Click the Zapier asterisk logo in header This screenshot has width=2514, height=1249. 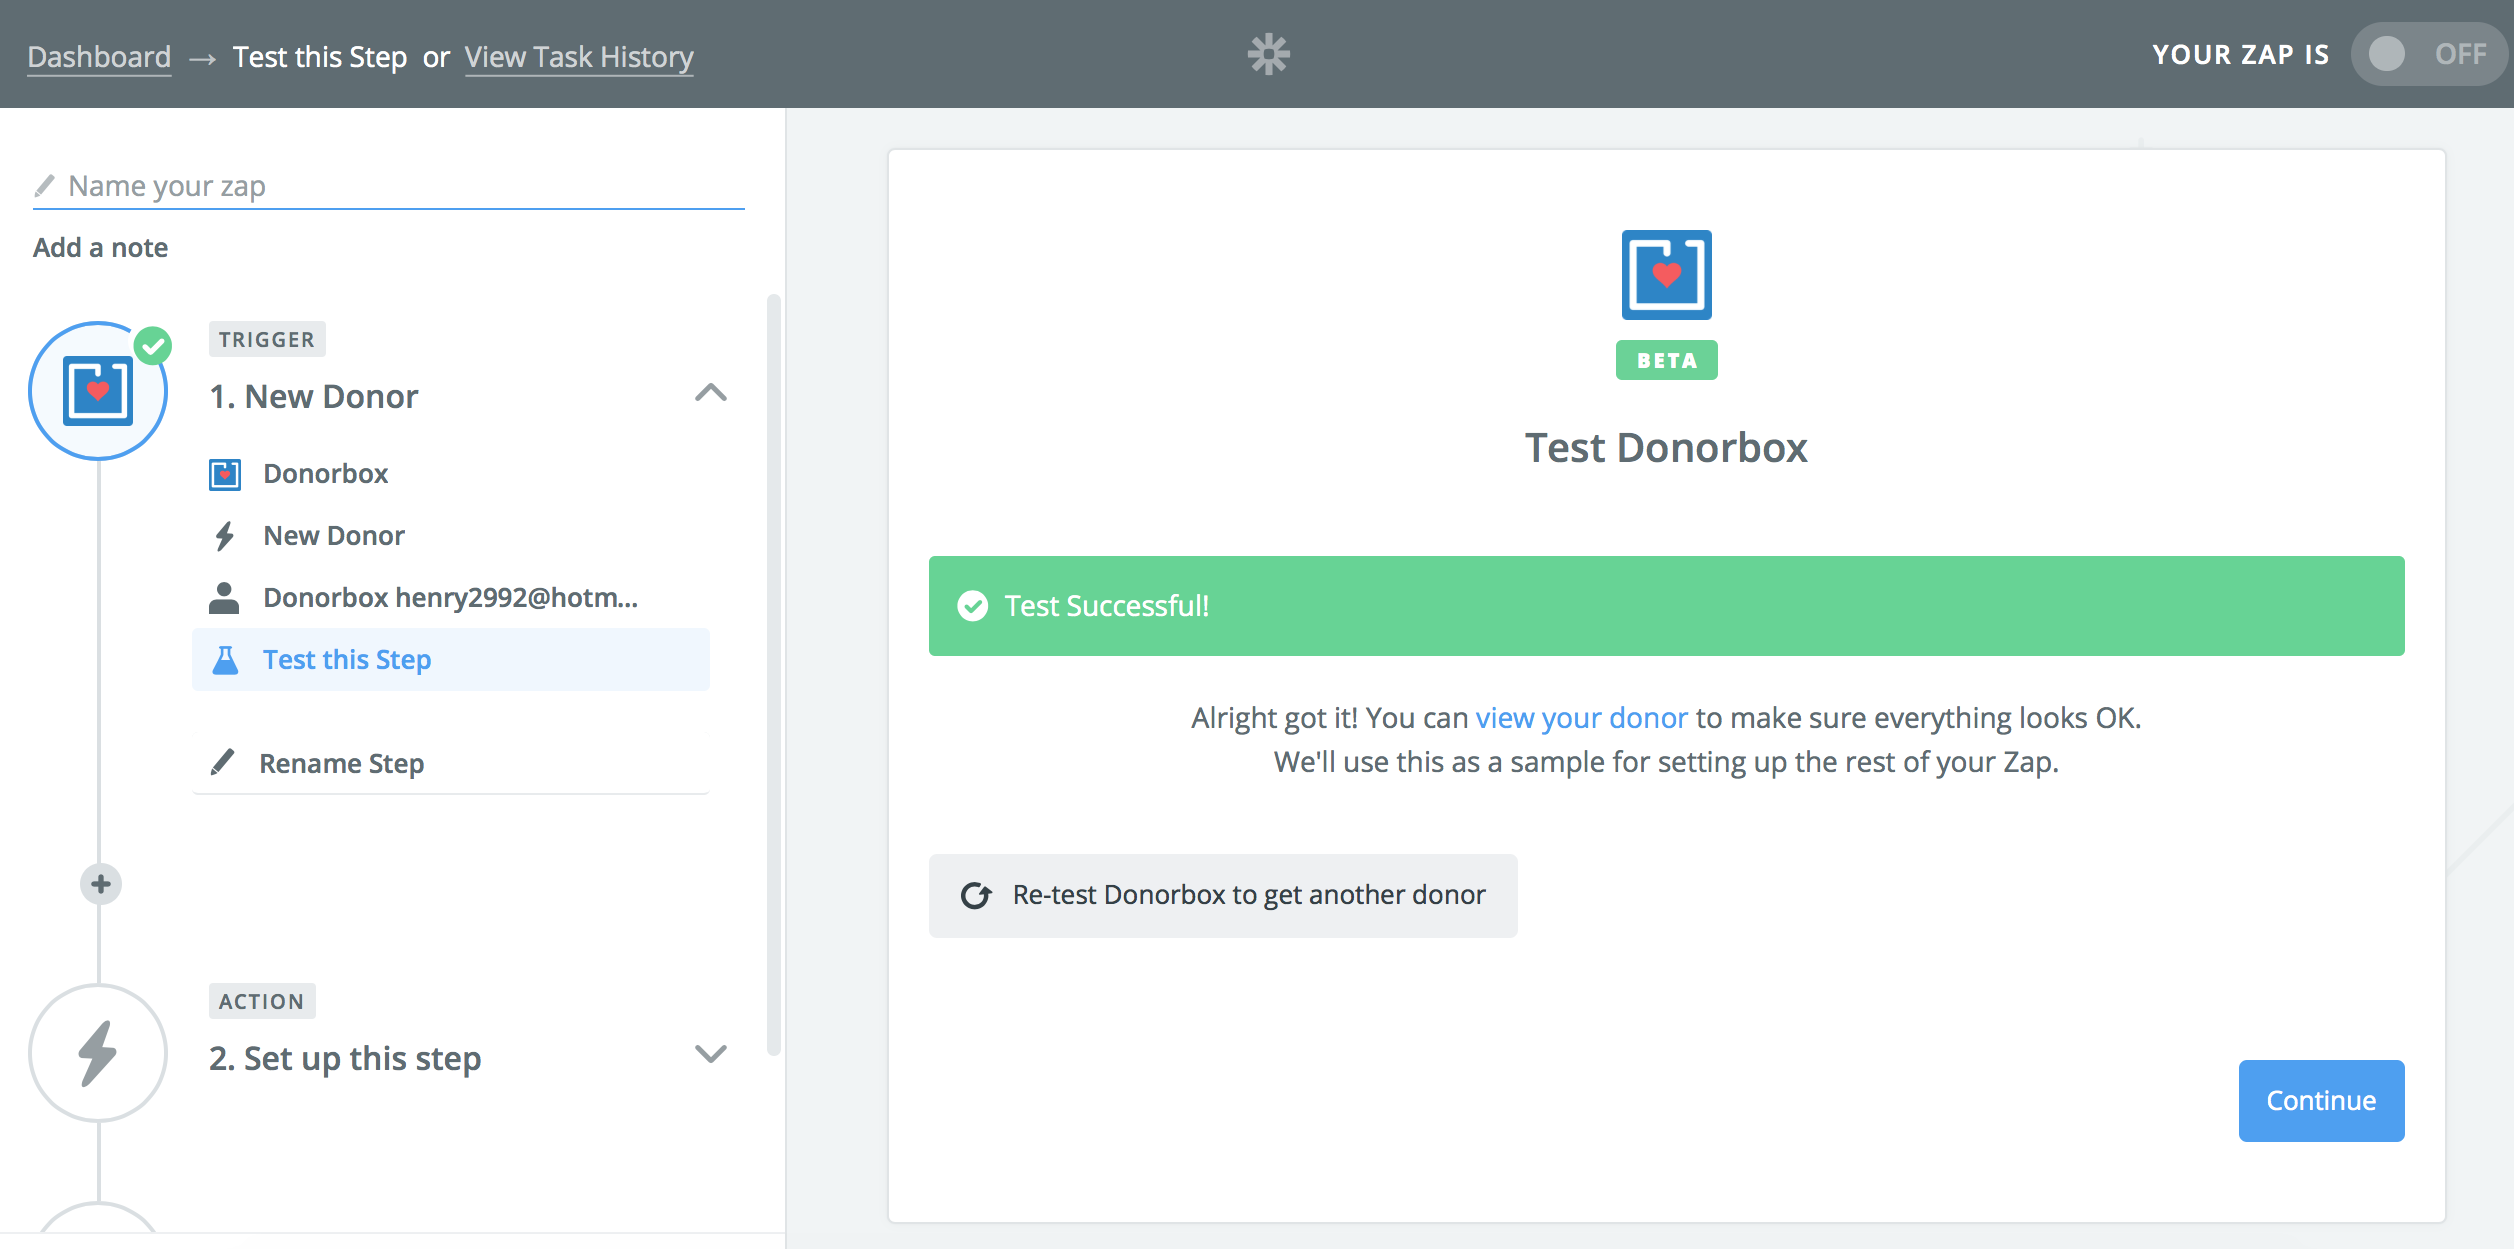pyautogui.click(x=1268, y=54)
